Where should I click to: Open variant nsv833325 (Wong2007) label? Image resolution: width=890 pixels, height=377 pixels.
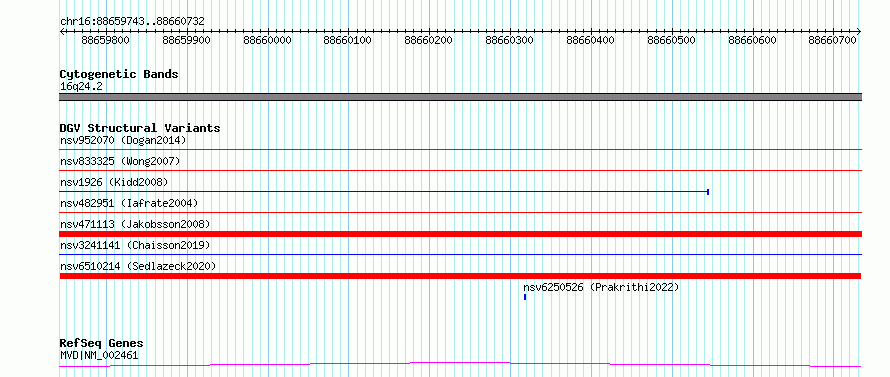coord(120,161)
